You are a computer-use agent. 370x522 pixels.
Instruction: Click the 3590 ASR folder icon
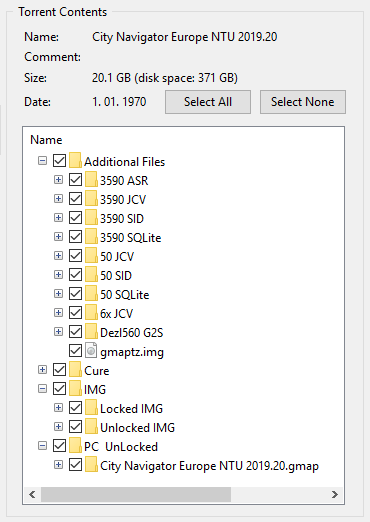coord(91,179)
